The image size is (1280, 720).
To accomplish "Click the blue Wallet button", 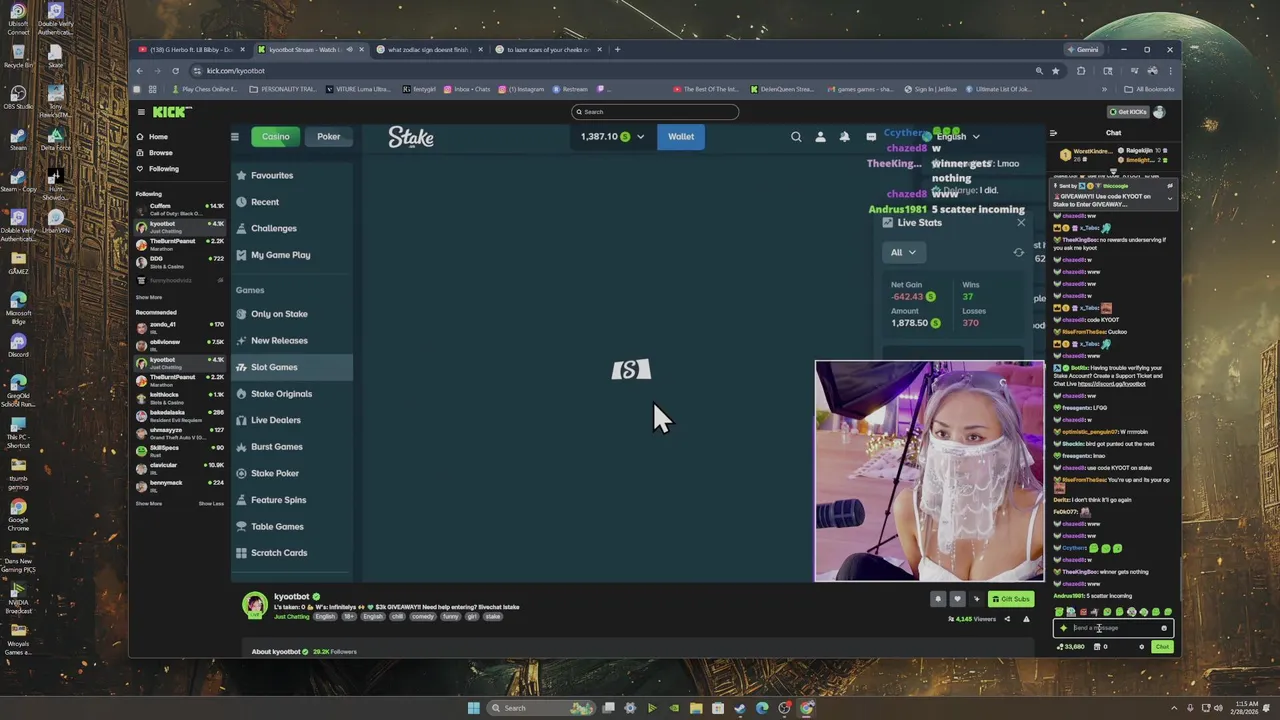I will 681,137.
